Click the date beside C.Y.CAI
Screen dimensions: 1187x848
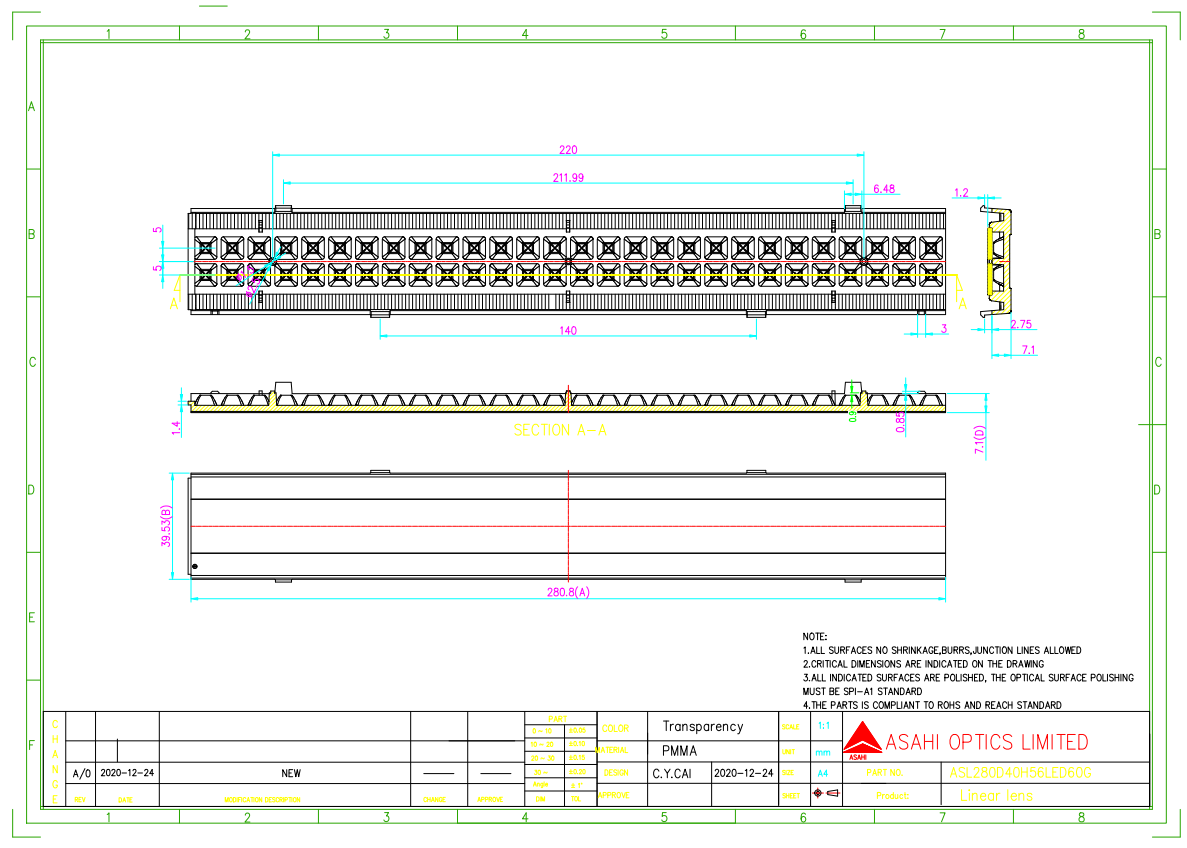(743, 773)
